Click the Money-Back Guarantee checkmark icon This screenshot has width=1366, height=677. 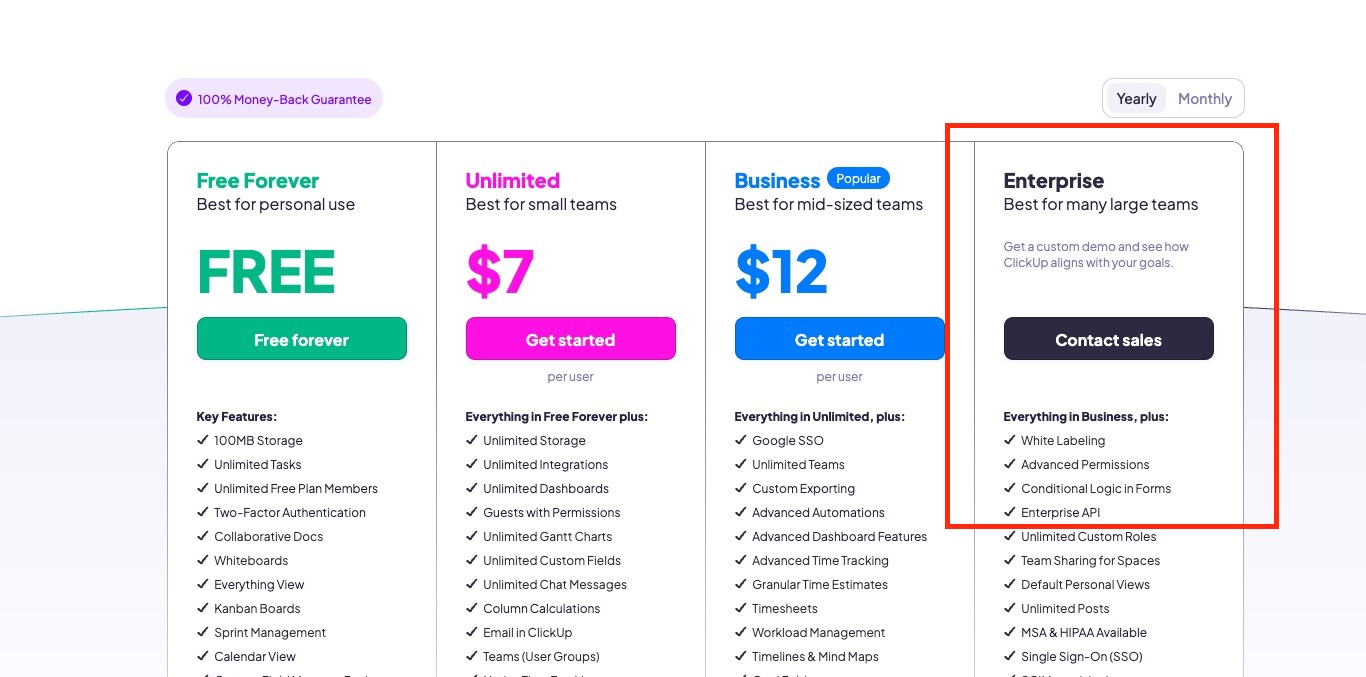pos(184,98)
